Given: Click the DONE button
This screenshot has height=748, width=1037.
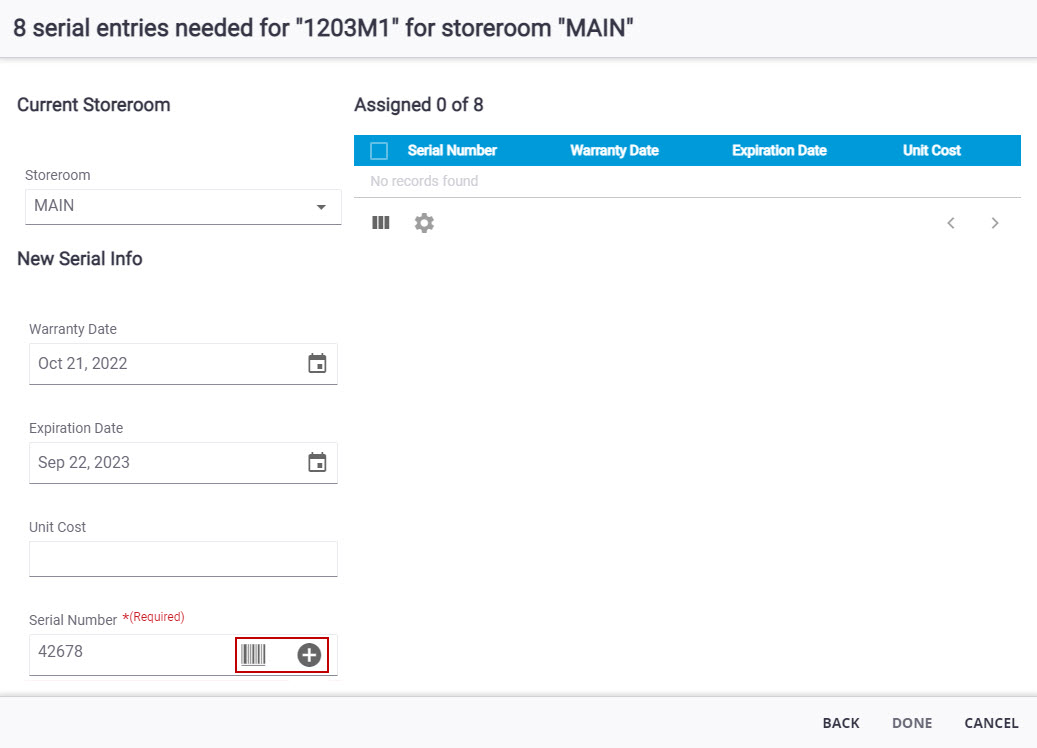Looking at the screenshot, I should pos(912,723).
